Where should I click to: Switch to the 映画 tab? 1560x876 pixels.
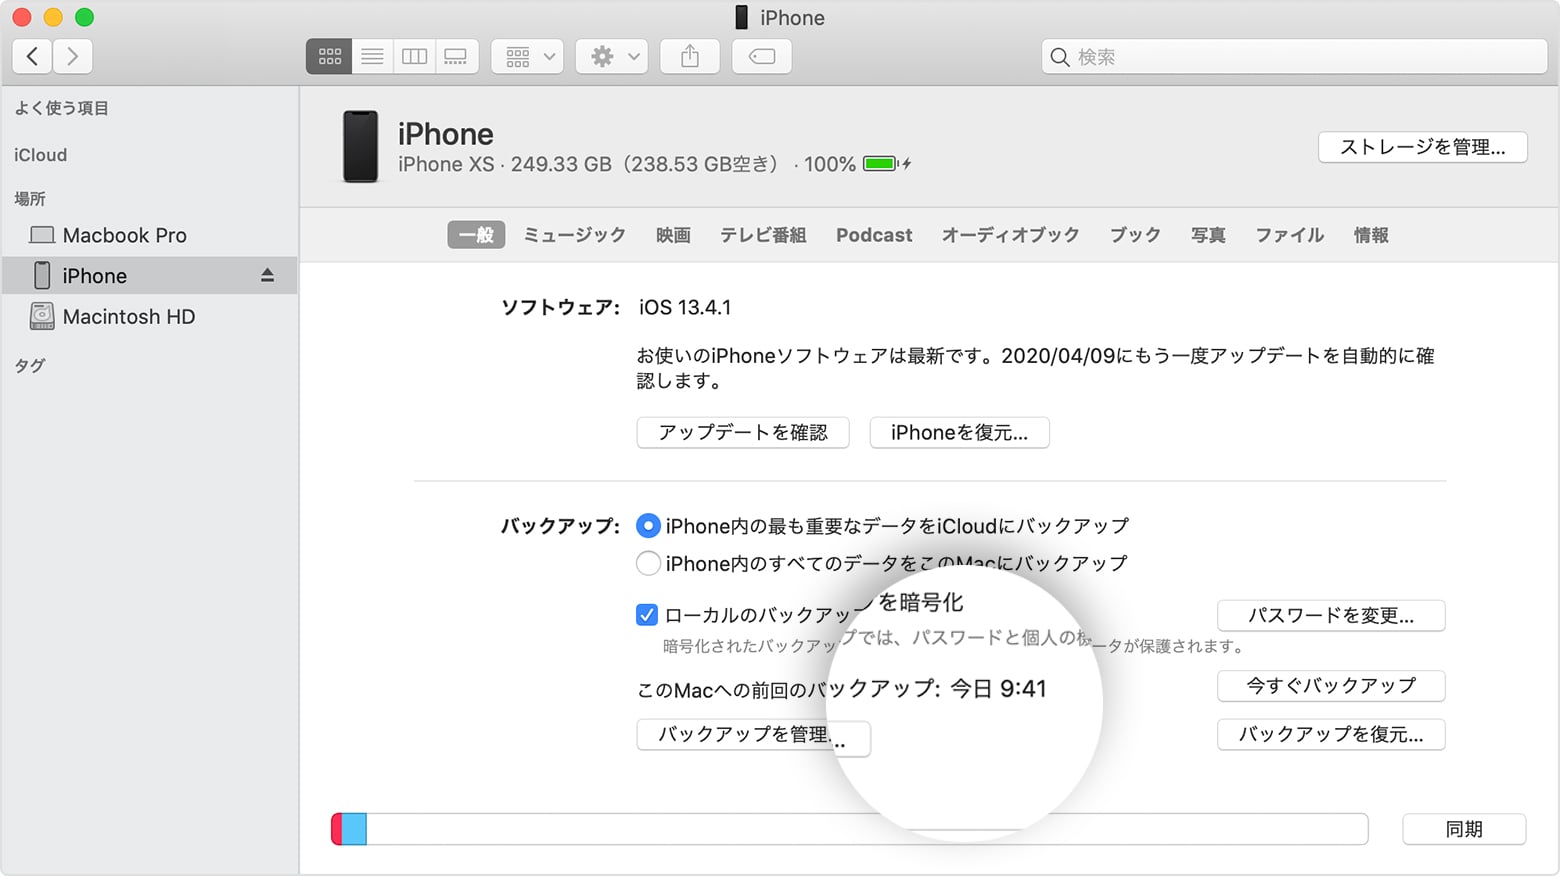(x=673, y=235)
